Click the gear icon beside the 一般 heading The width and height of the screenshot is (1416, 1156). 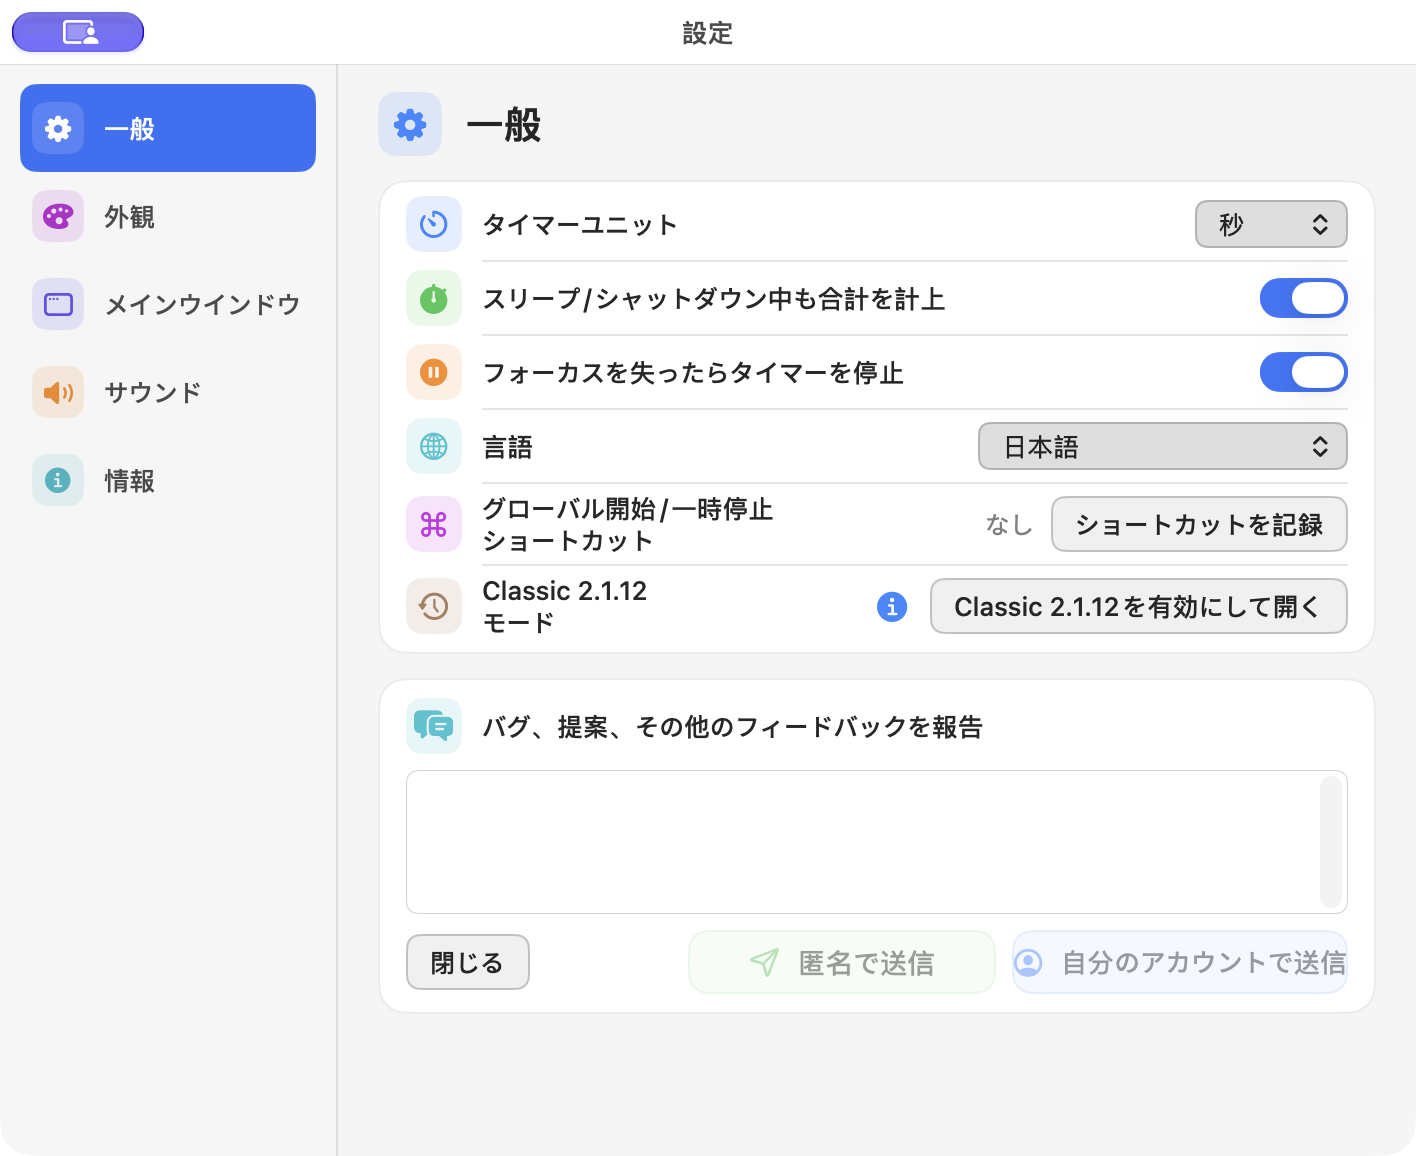click(x=410, y=124)
